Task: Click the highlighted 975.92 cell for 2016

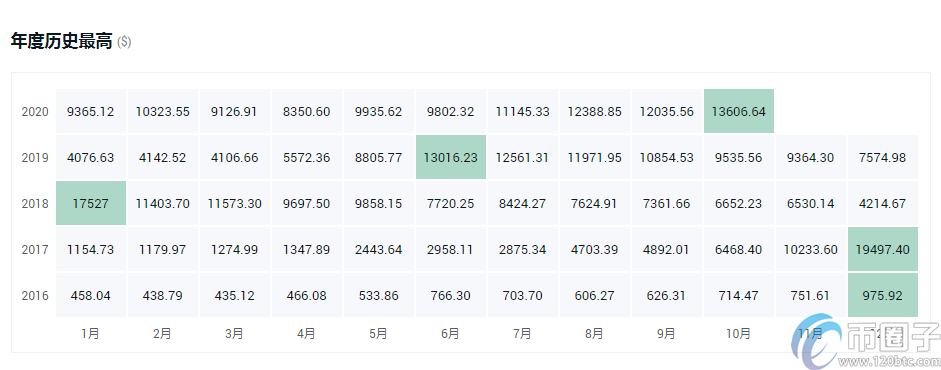Action: (x=883, y=295)
